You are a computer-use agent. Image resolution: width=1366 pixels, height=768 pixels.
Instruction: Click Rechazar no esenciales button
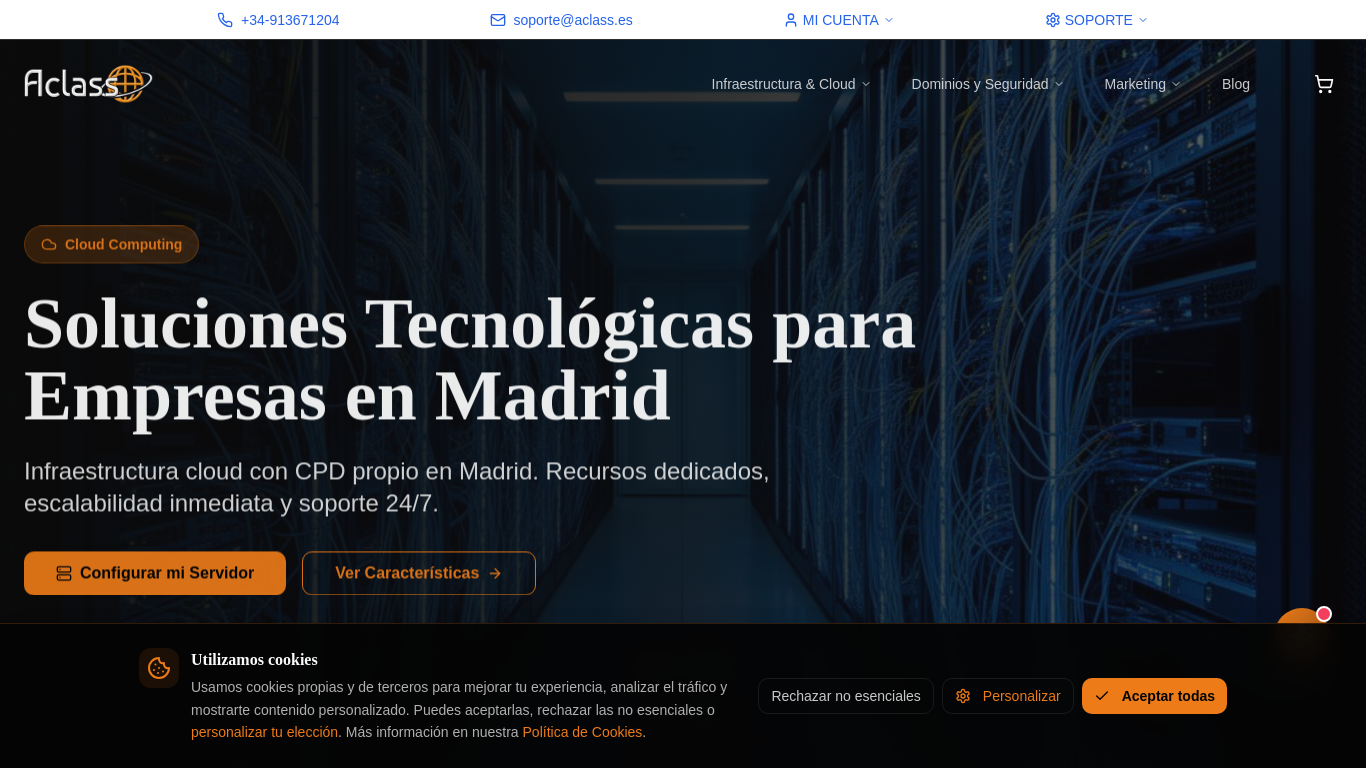[x=846, y=696]
